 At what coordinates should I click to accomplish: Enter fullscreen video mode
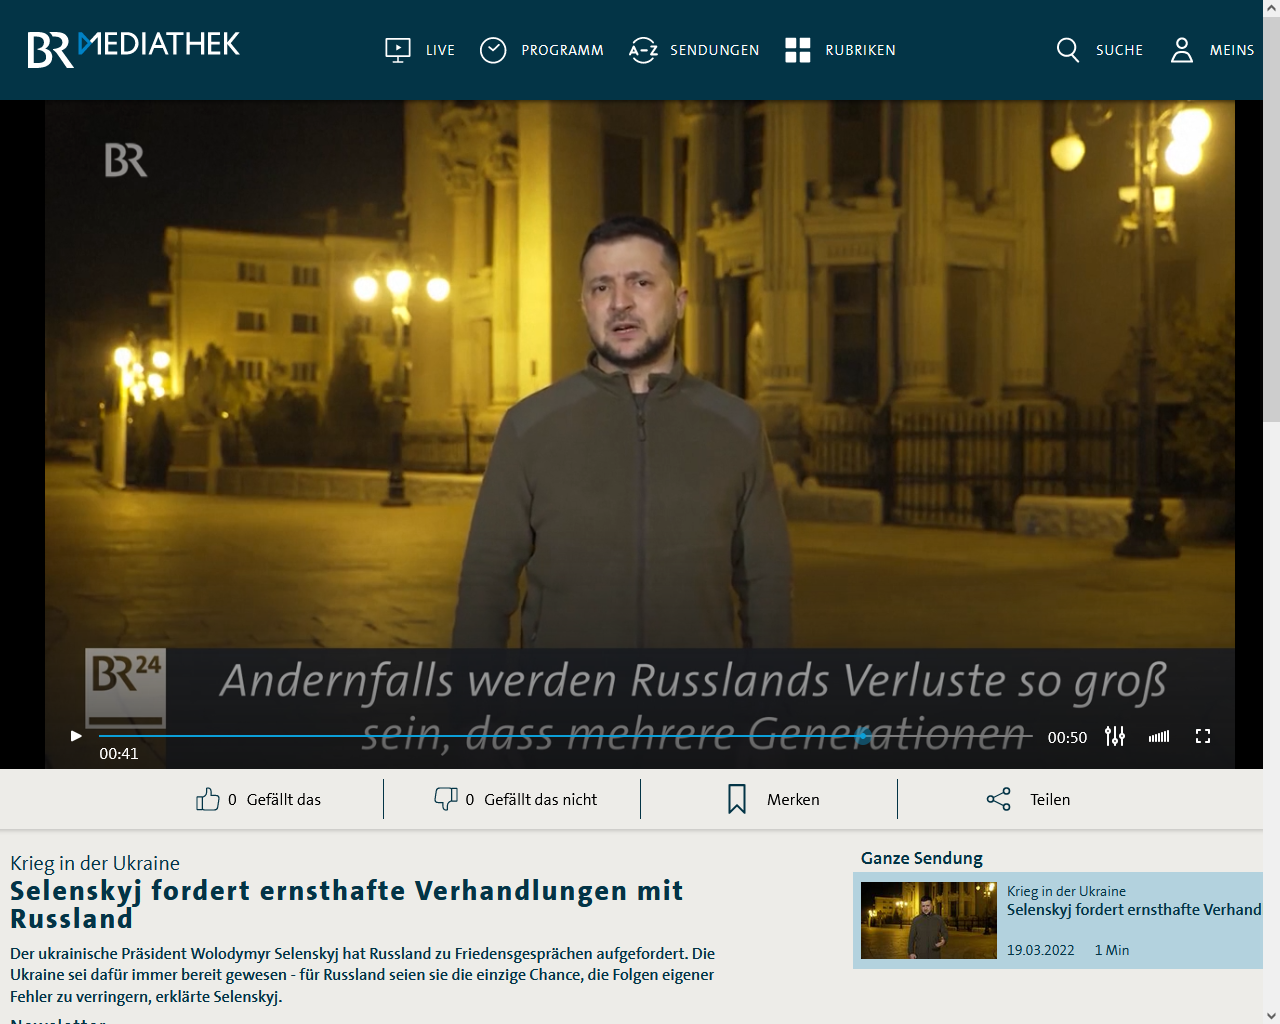1203,737
